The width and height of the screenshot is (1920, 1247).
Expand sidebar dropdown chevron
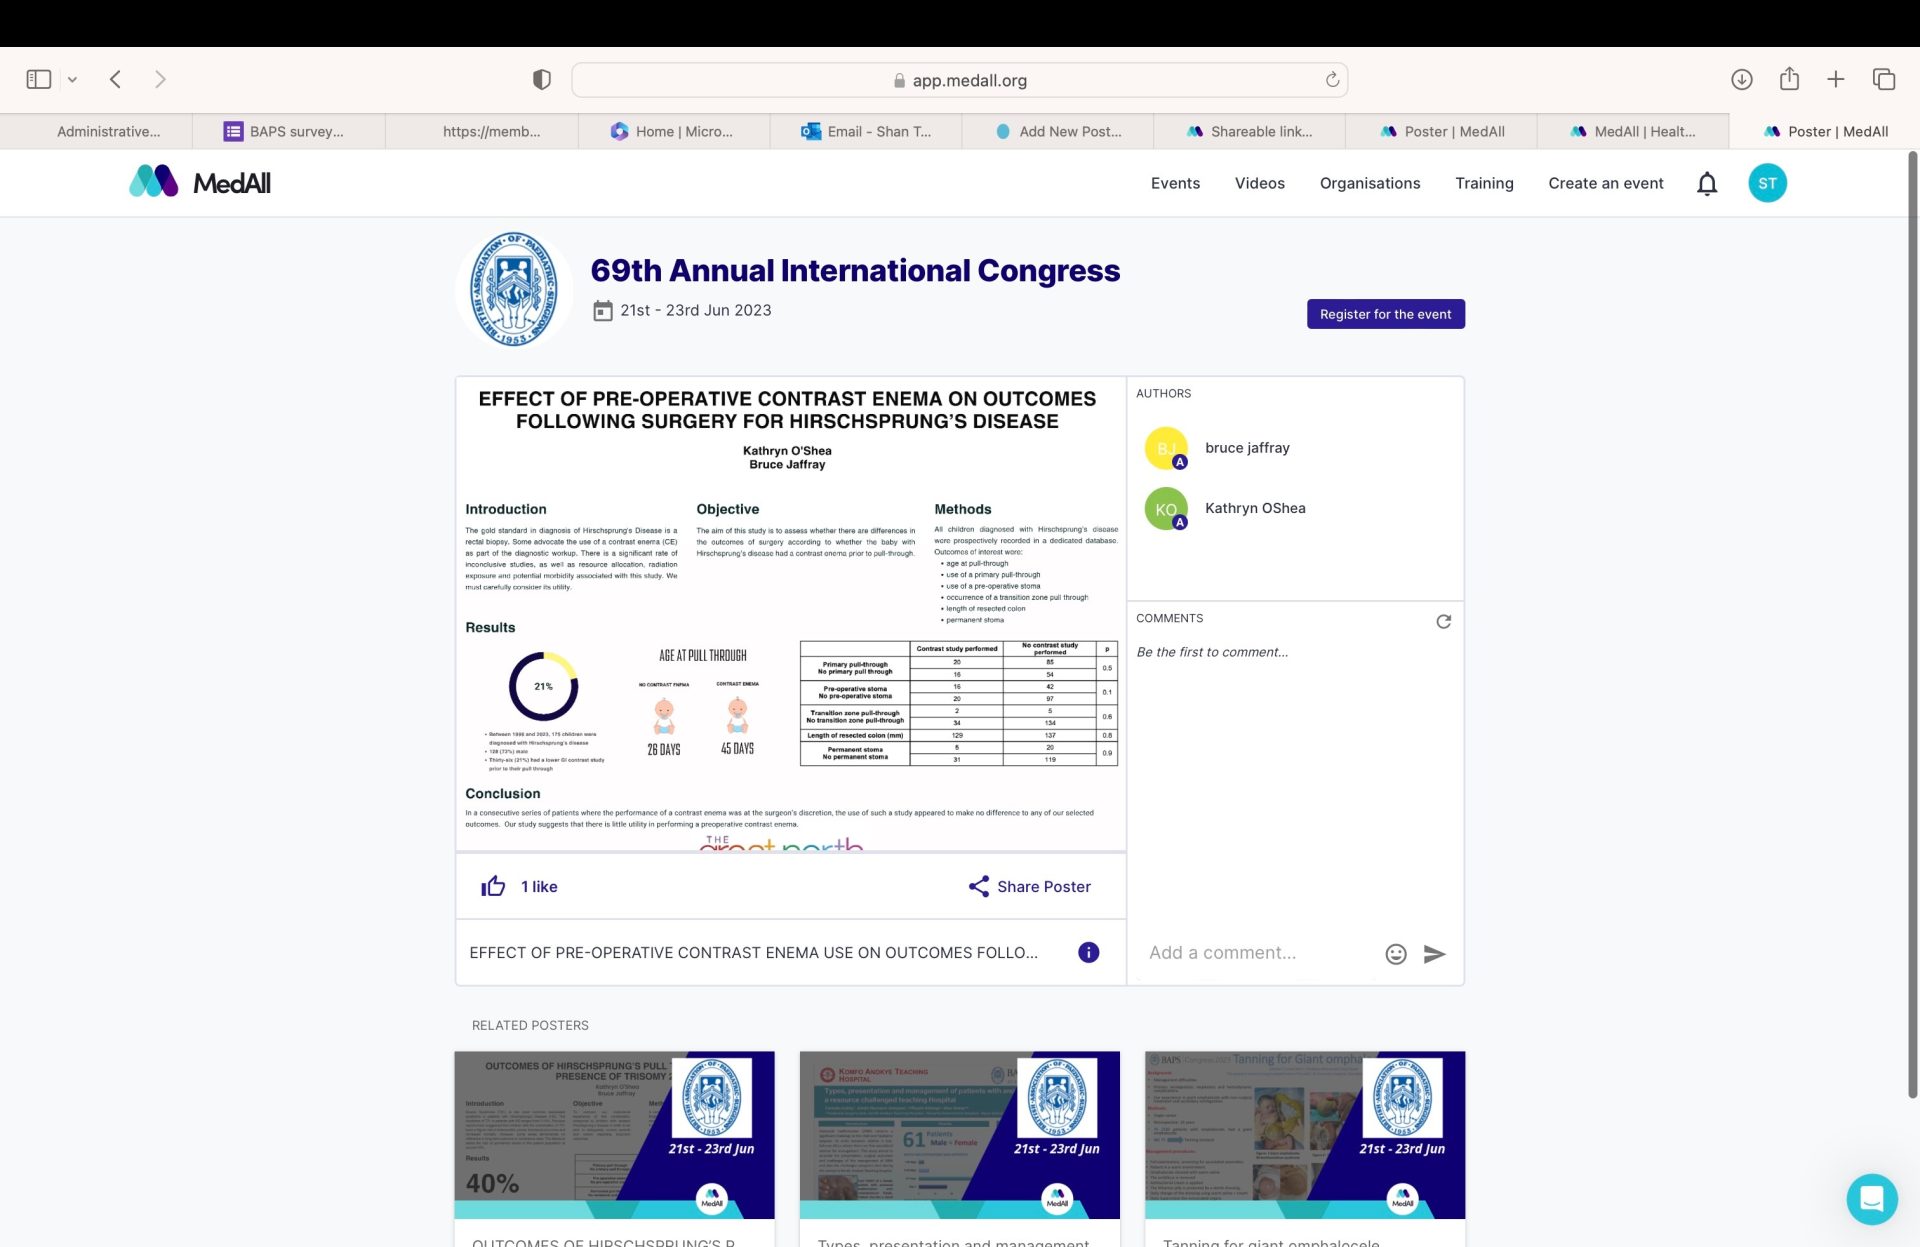(x=72, y=80)
